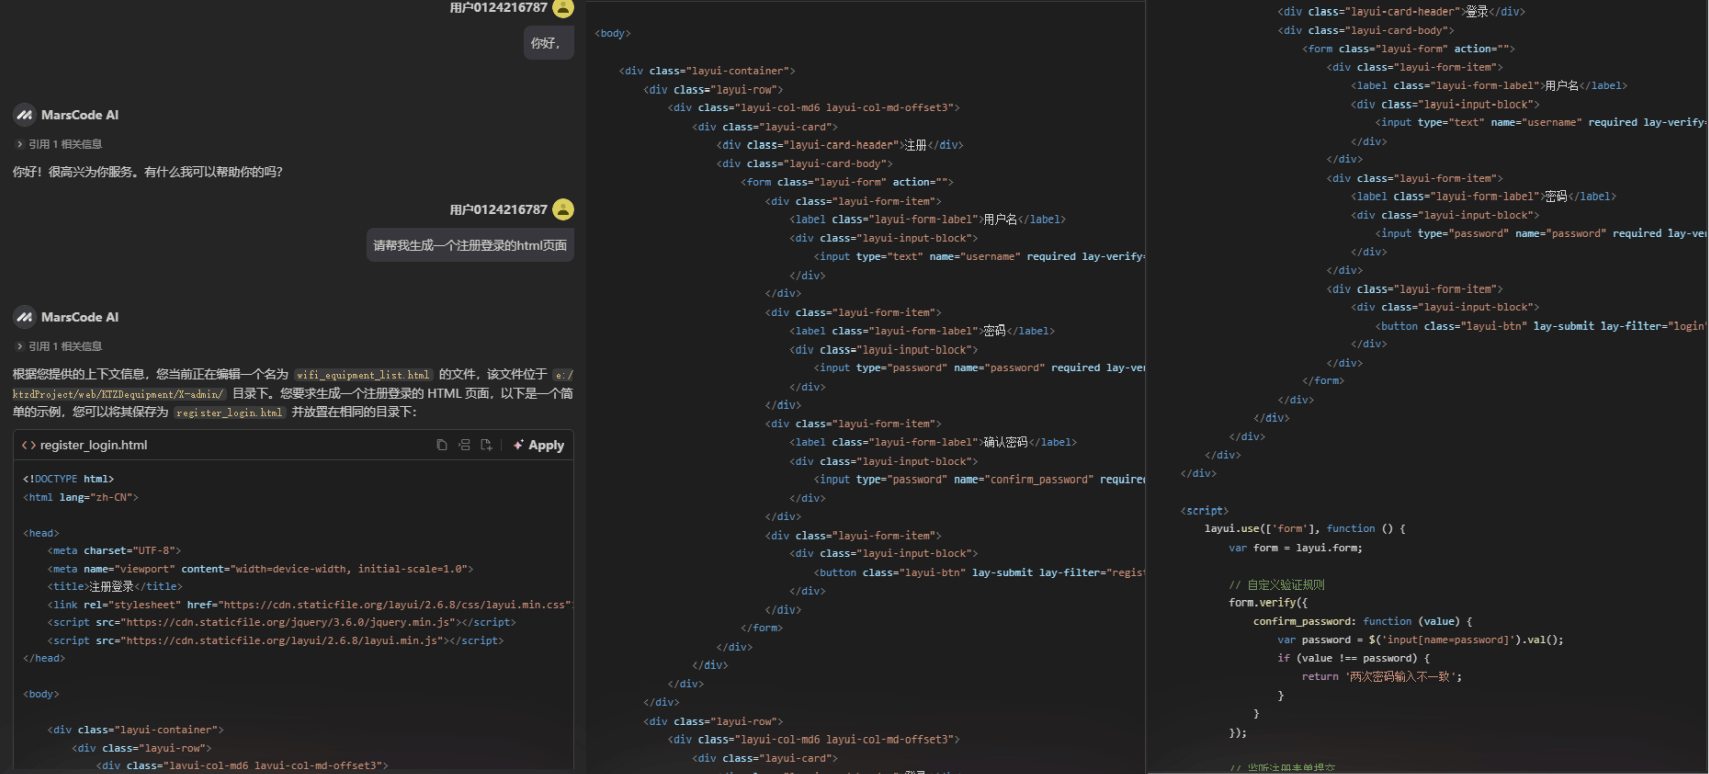
Task: Apply the register_login.html code
Action: [x=539, y=445]
